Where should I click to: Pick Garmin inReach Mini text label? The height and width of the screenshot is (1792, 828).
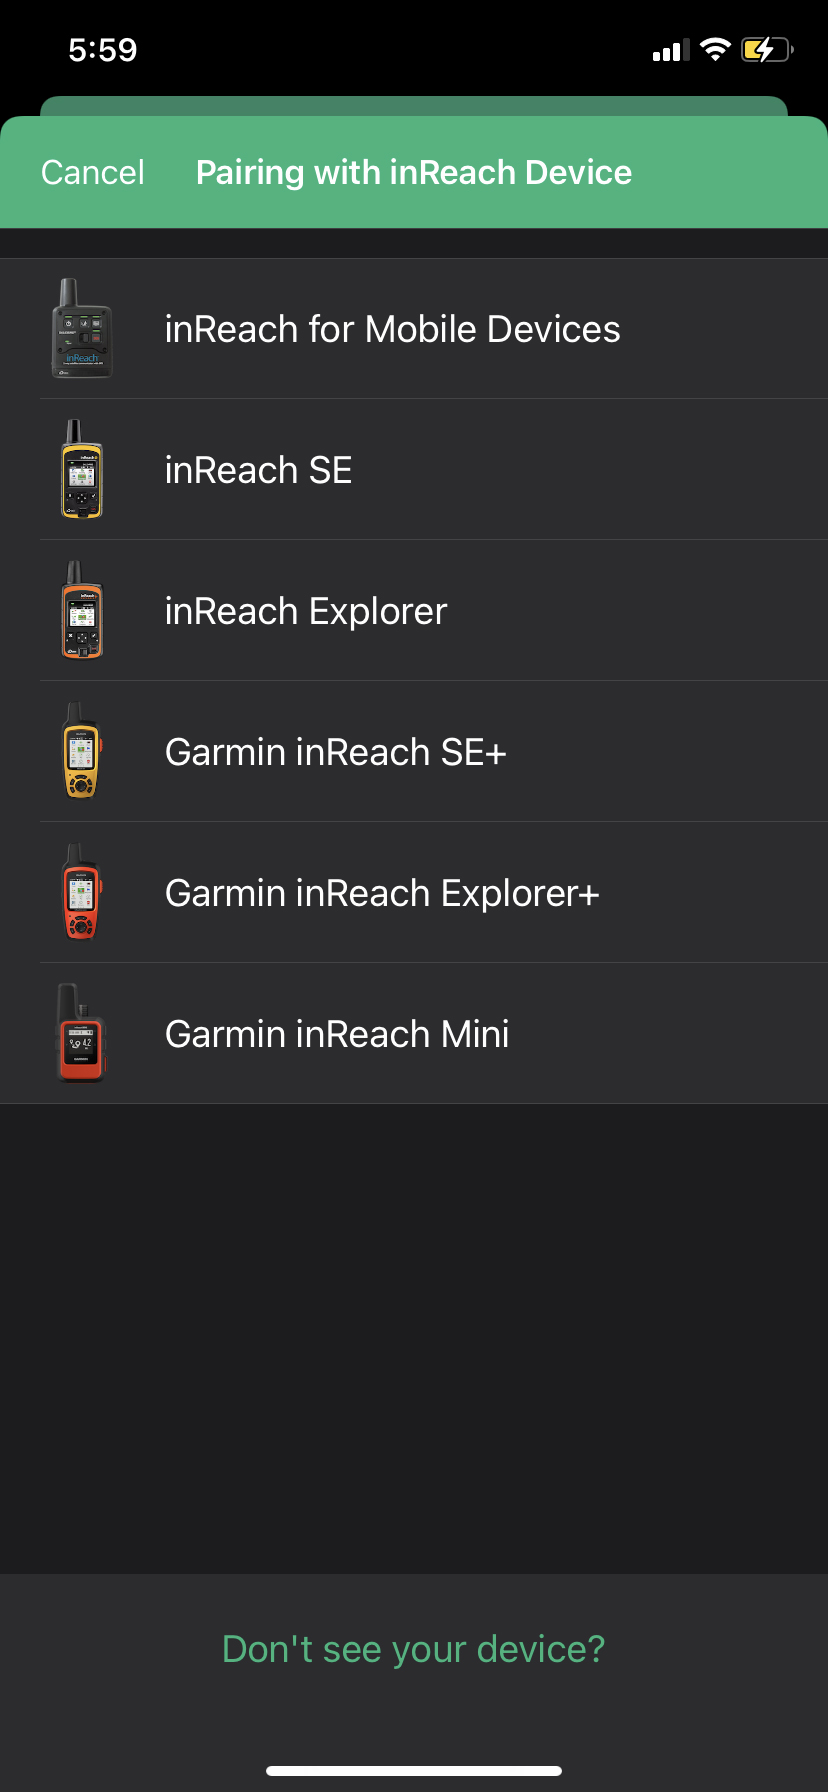tap(337, 1034)
